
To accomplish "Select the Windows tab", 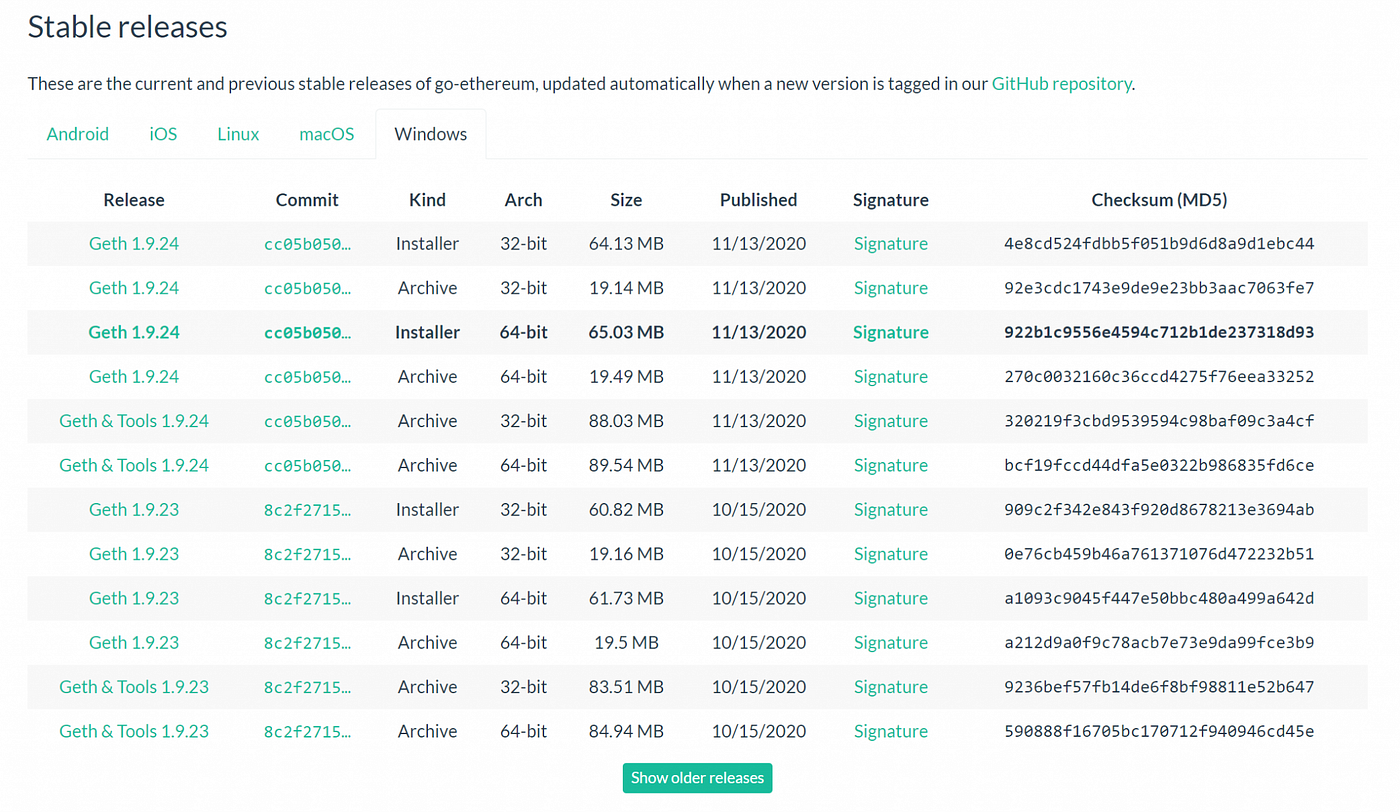I will point(431,134).
